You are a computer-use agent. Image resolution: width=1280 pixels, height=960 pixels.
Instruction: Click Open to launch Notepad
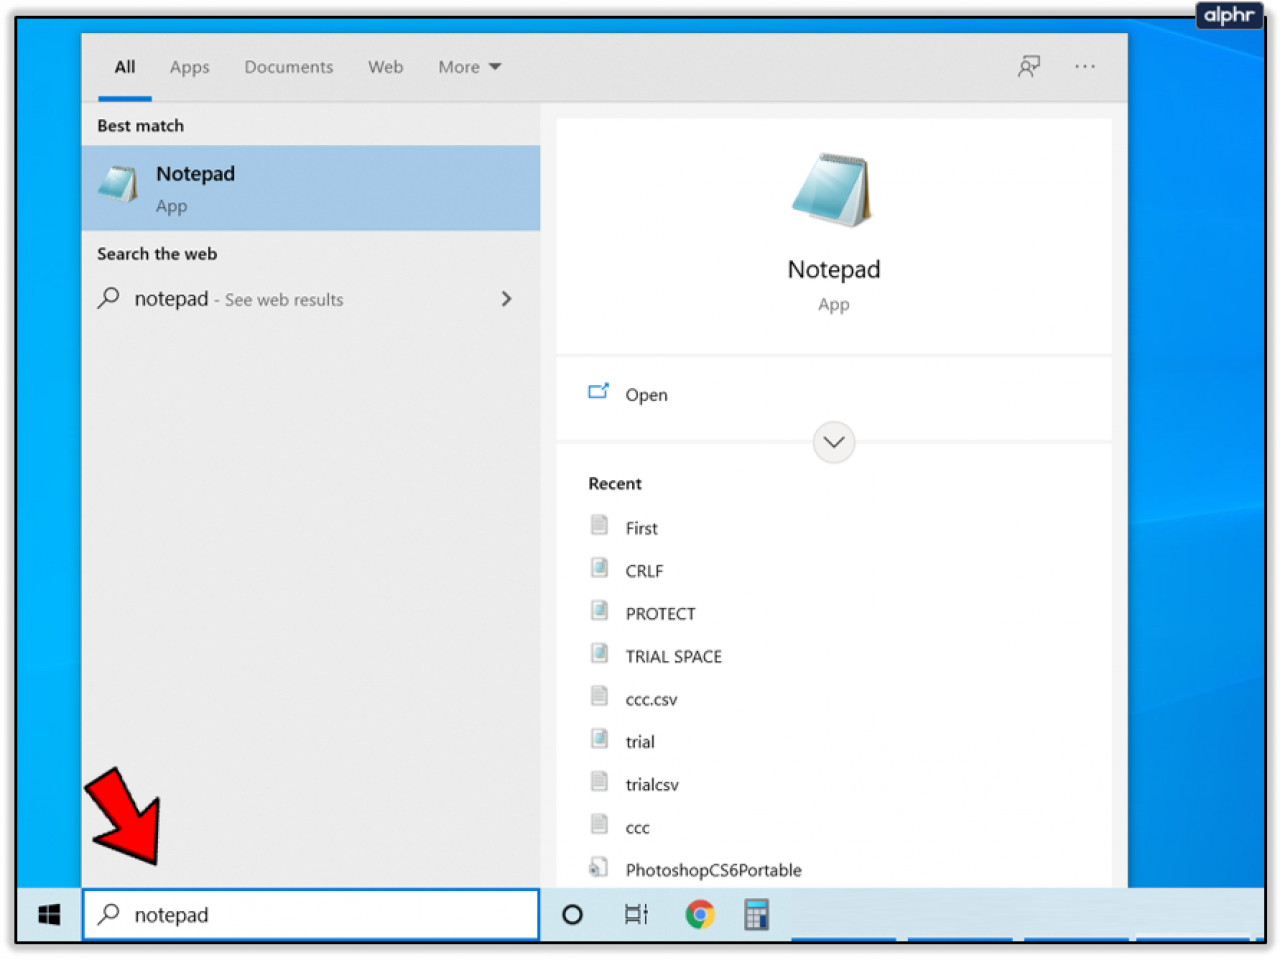[646, 394]
